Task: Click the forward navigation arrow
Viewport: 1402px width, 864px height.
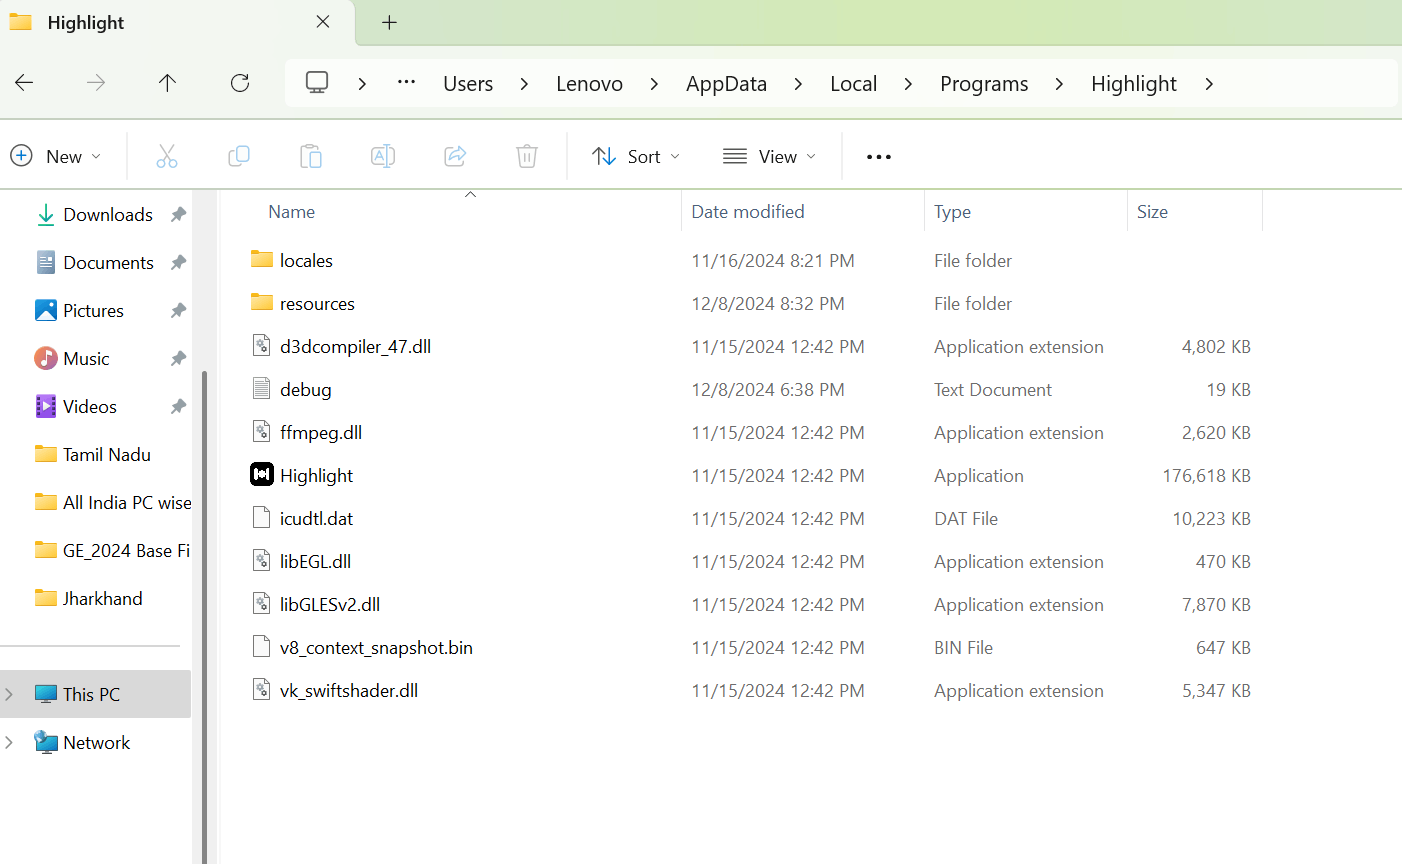Action: (x=96, y=83)
